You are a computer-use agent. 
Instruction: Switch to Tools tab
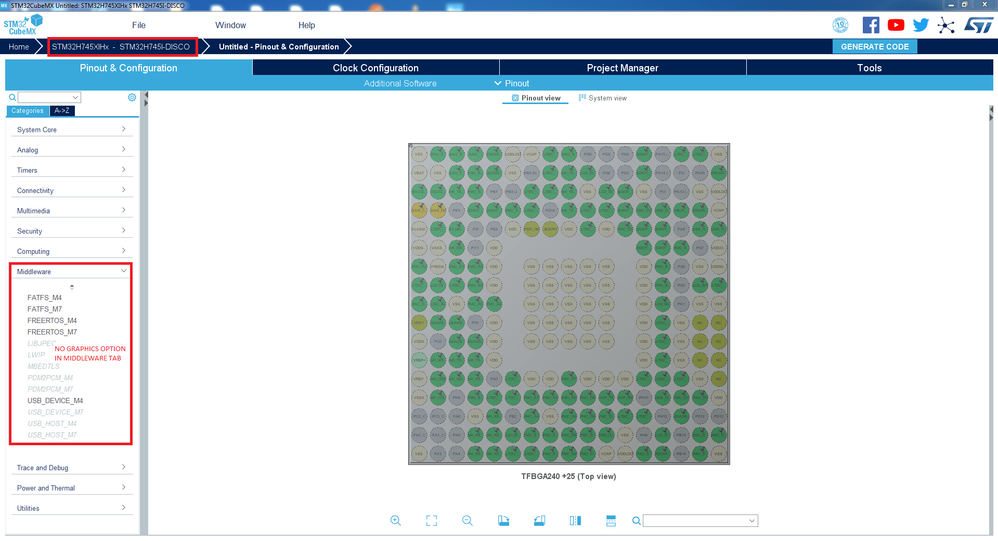click(x=869, y=67)
